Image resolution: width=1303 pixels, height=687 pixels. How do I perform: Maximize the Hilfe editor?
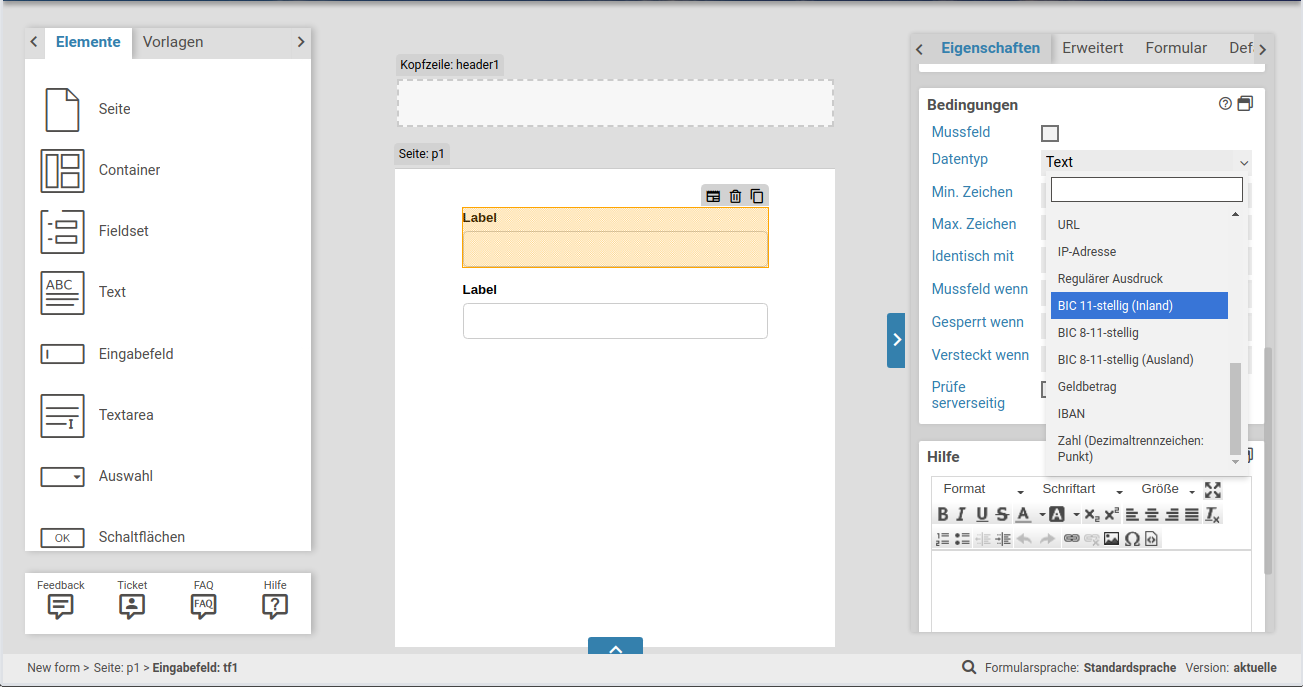tap(1213, 490)
